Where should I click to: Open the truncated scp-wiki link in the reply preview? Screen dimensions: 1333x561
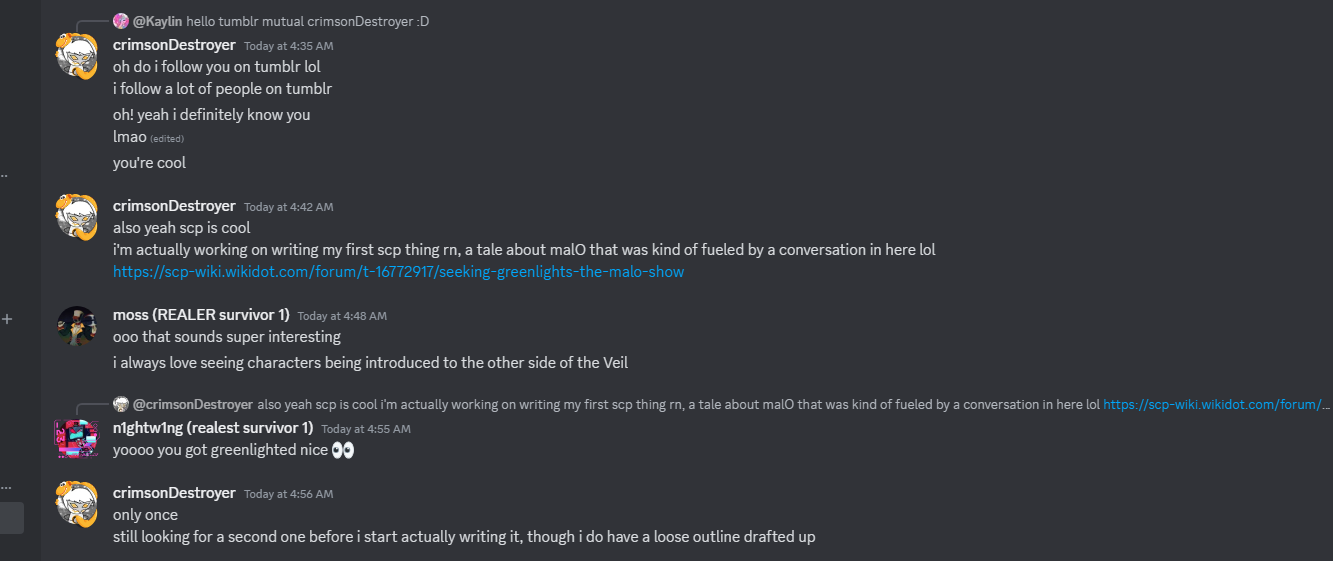coord(1217,405)
